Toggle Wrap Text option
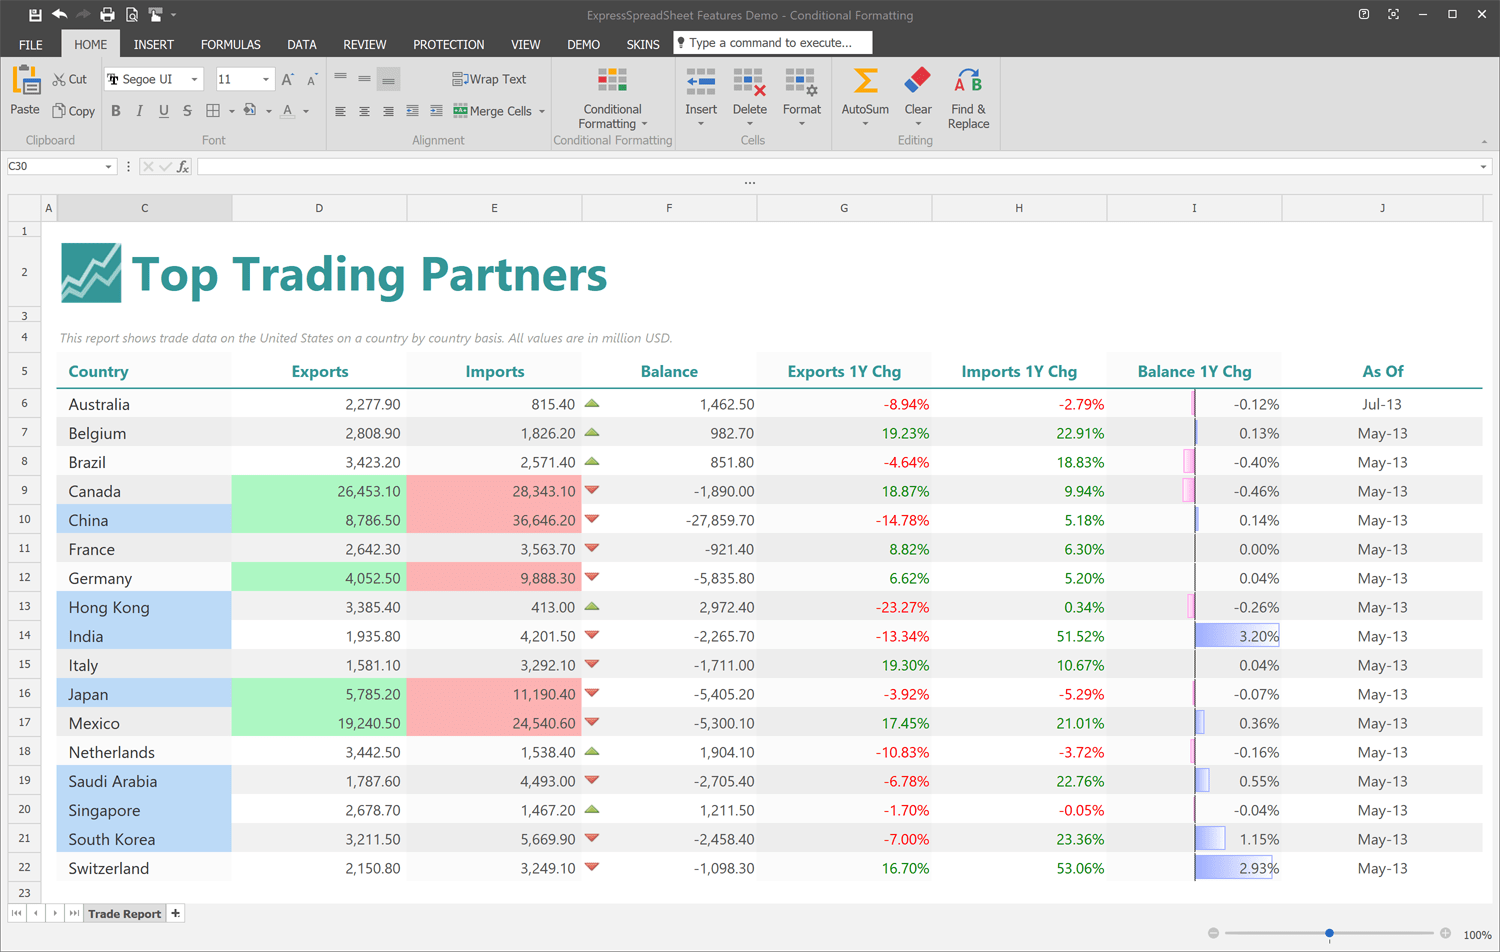The width and height of the screenshot is (1500, 952). tap(489, 80)
